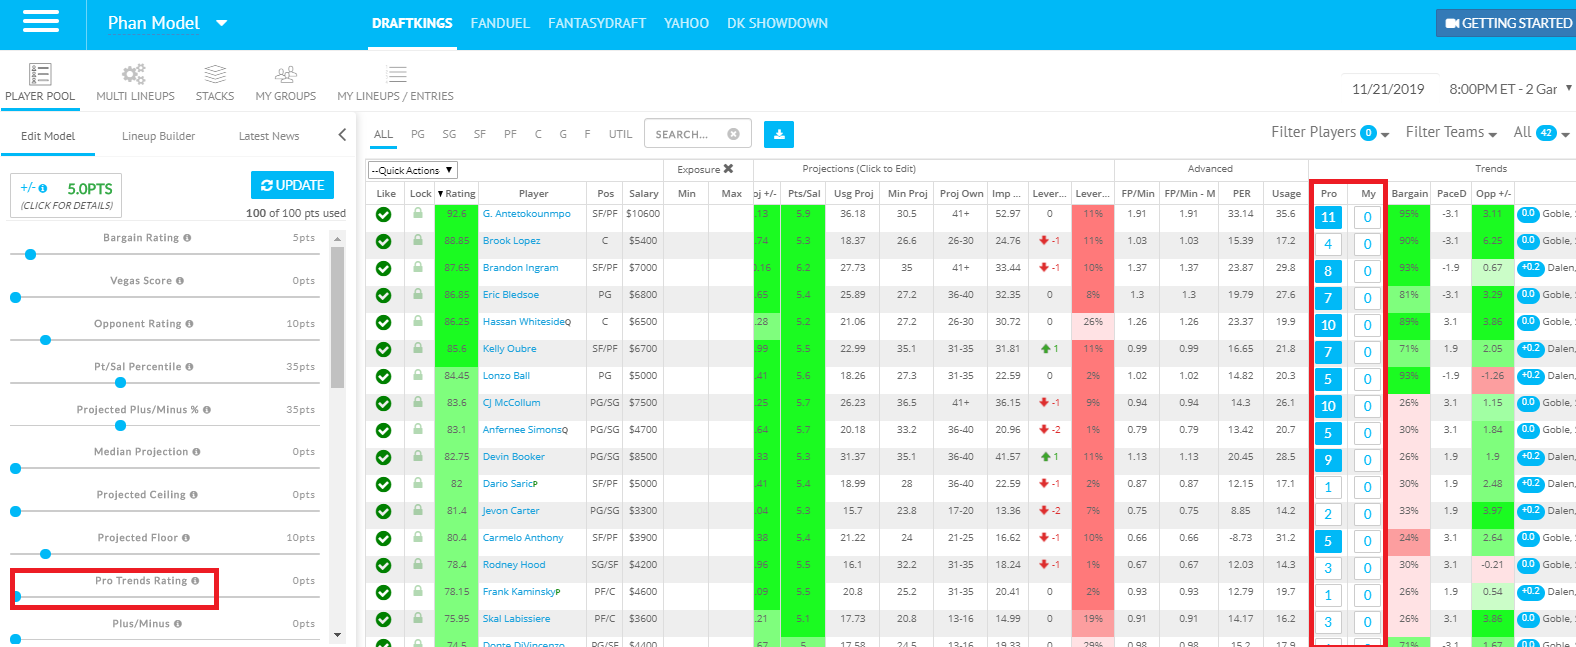Click the Update model button
Screen dimensions: 1576x647
pos(292,185)
